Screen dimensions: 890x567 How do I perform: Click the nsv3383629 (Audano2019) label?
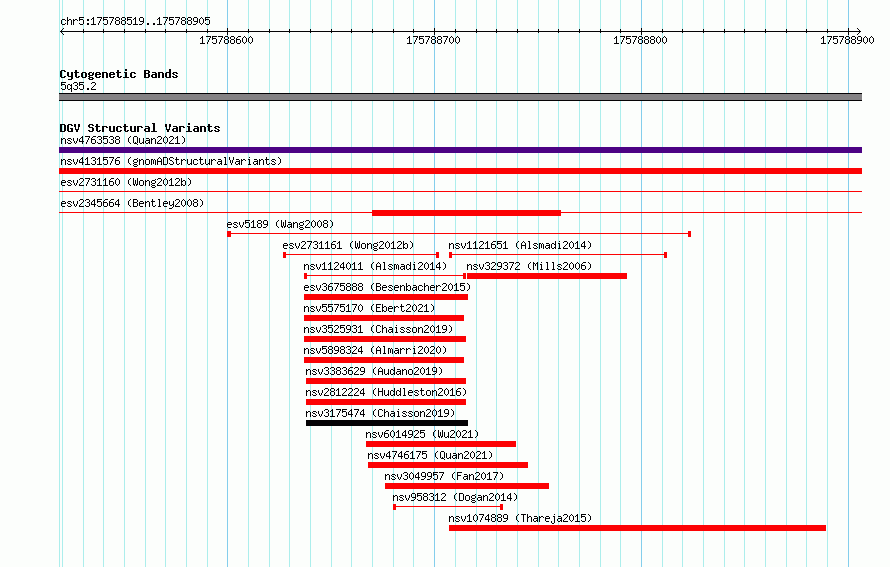374,371
